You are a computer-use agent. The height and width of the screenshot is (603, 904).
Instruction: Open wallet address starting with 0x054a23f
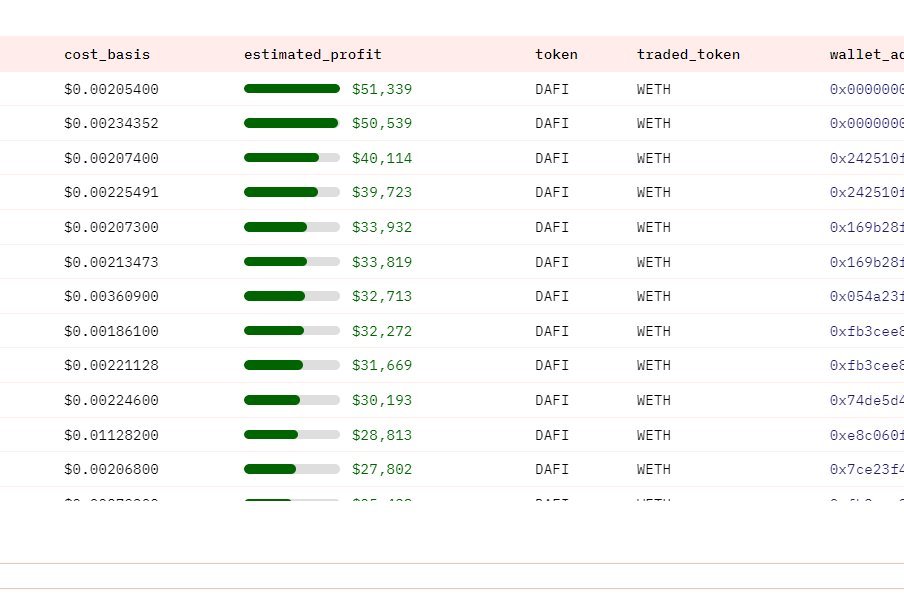866,297
